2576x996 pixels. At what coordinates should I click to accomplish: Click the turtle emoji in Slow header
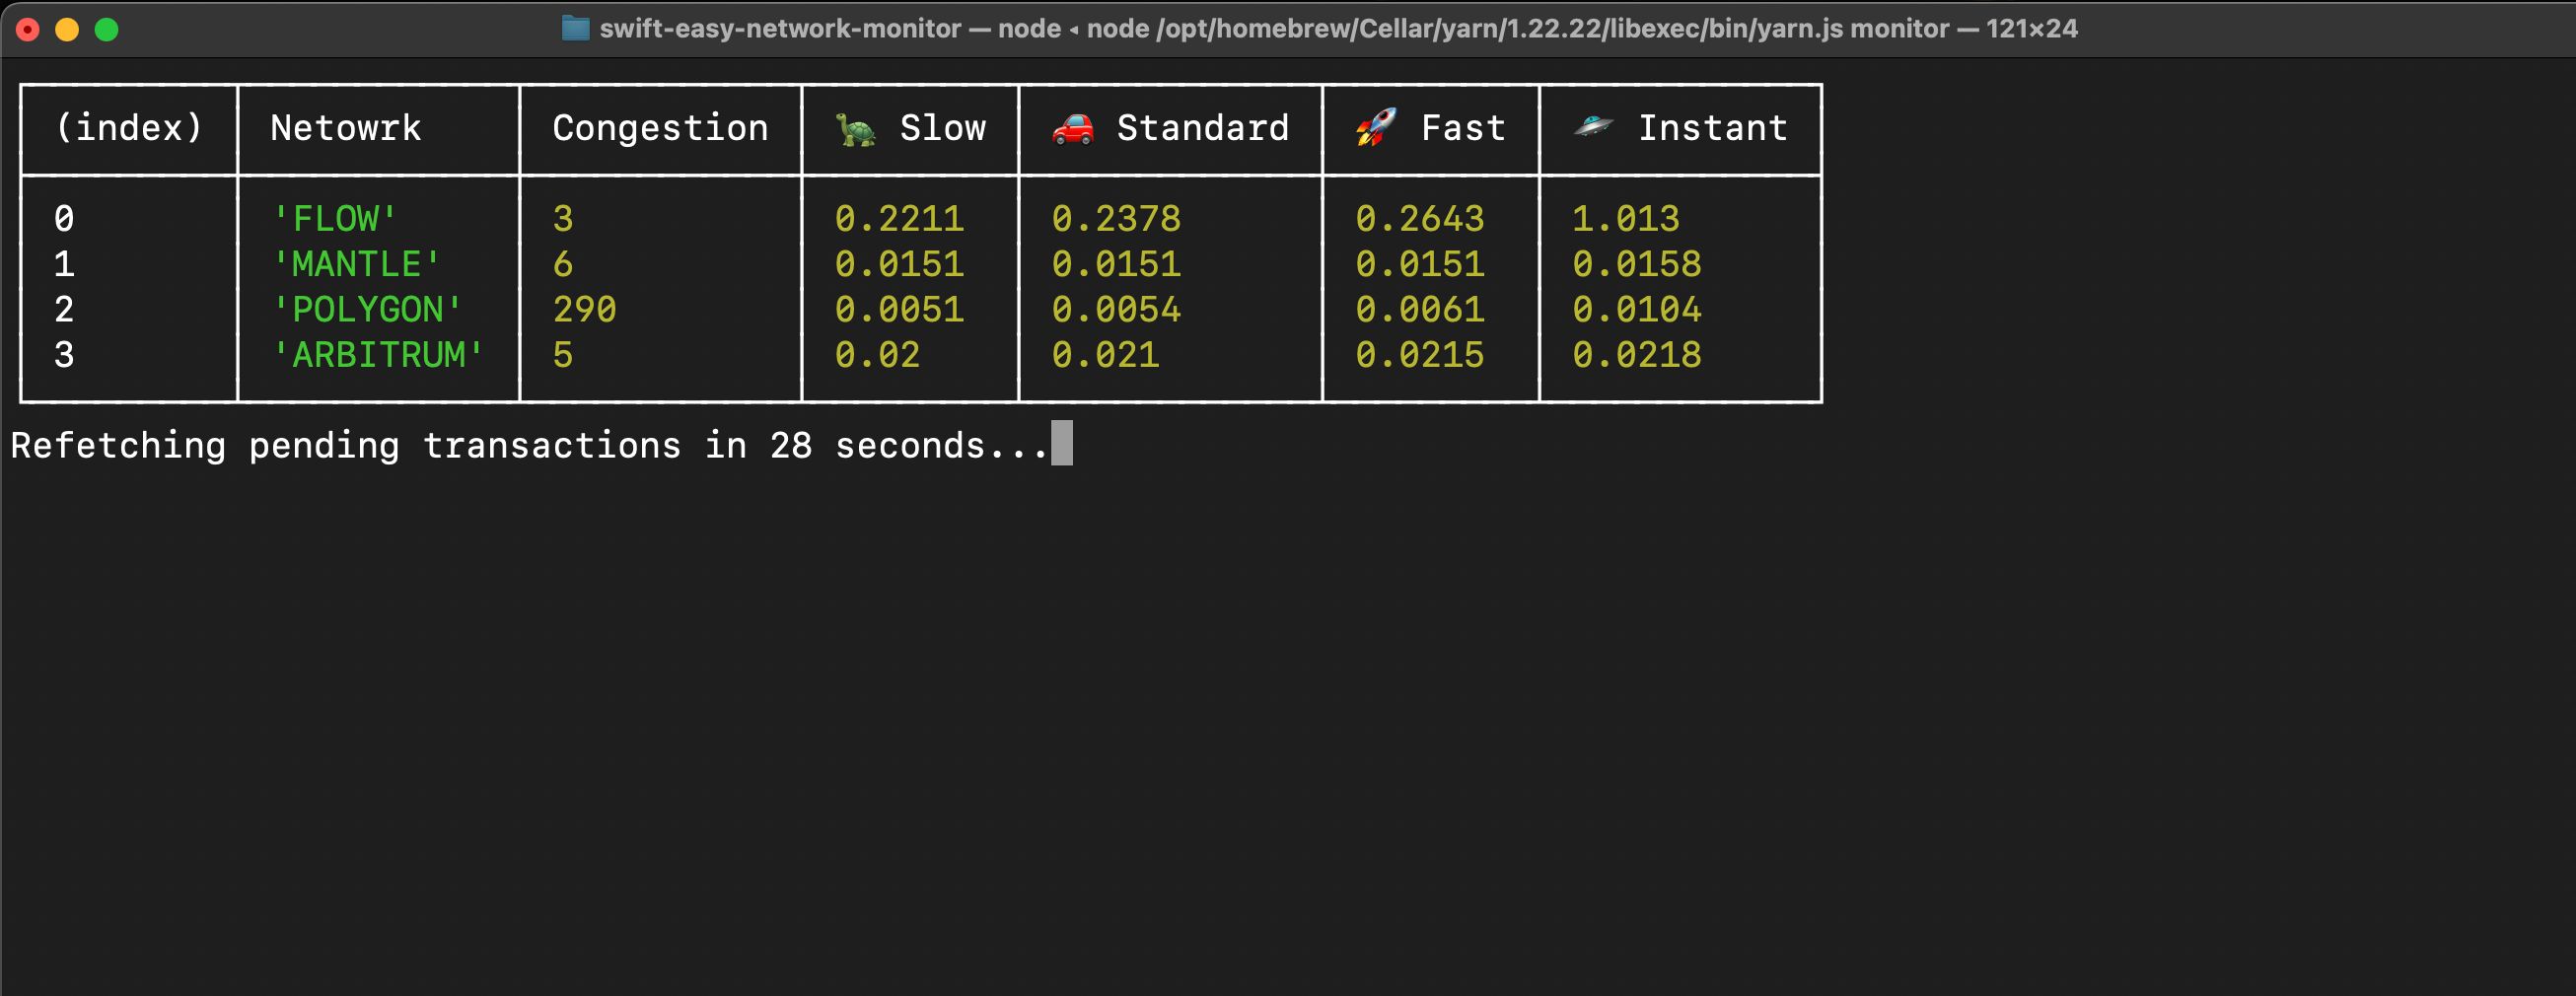[x=855, y=129]
